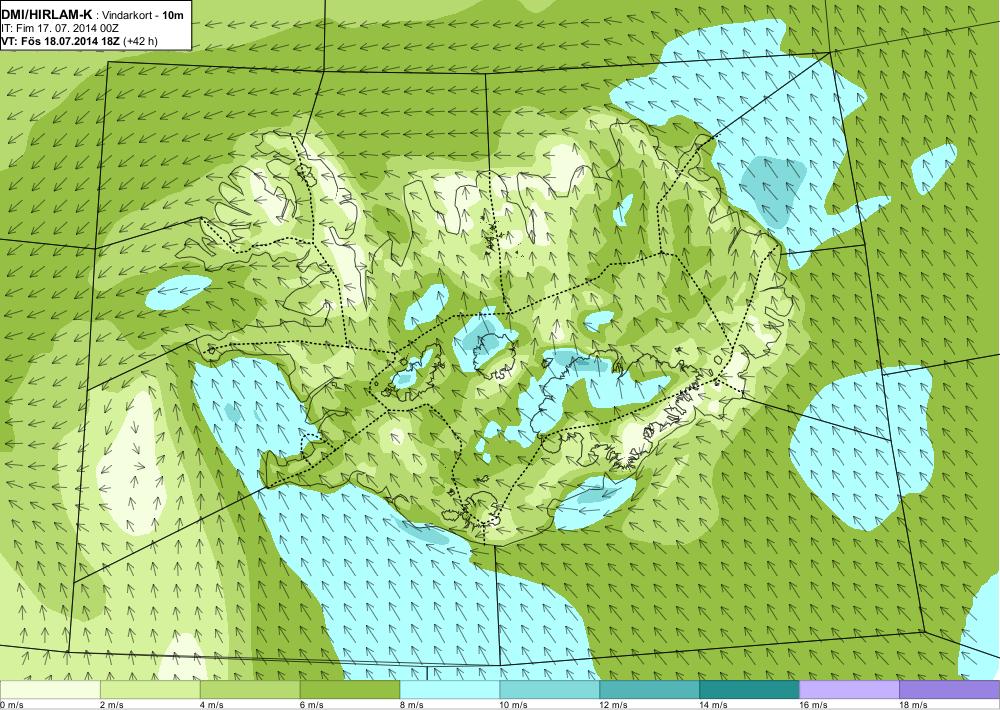Click the '12 m/s' legend label

pyautogui.click(x=614, y=705)
